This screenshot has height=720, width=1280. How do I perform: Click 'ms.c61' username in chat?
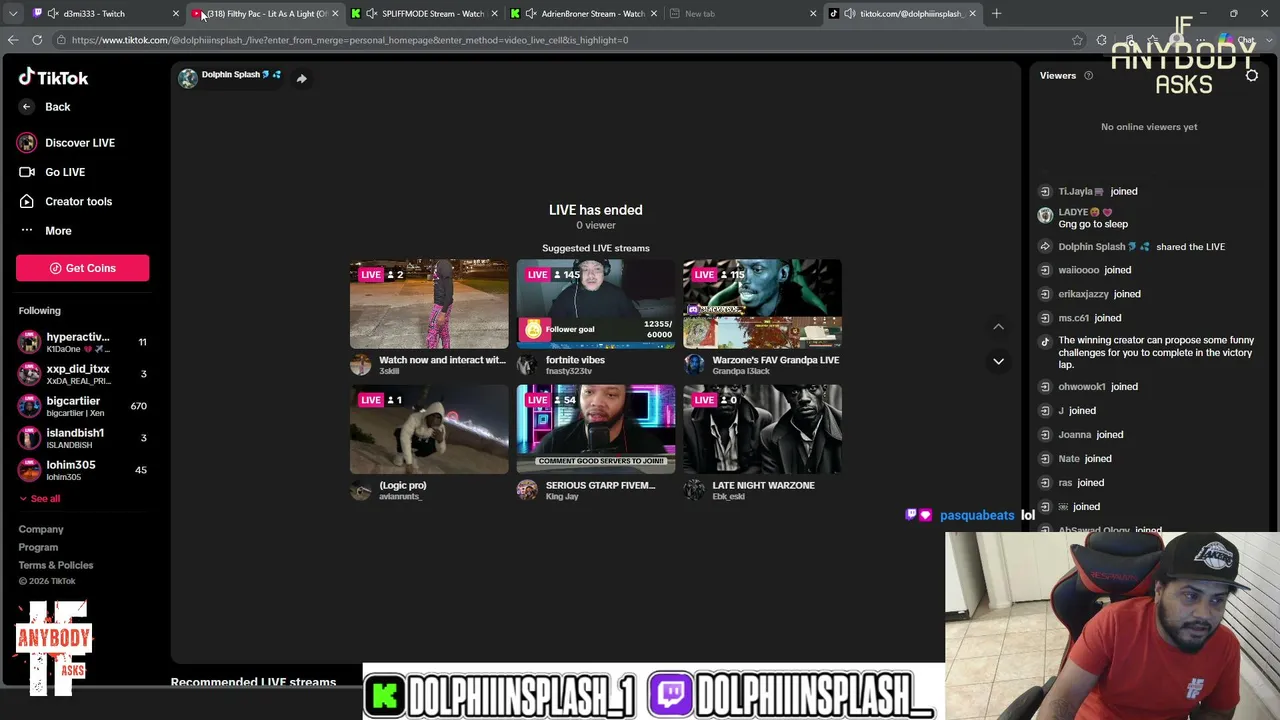(x=1074, y=318)
